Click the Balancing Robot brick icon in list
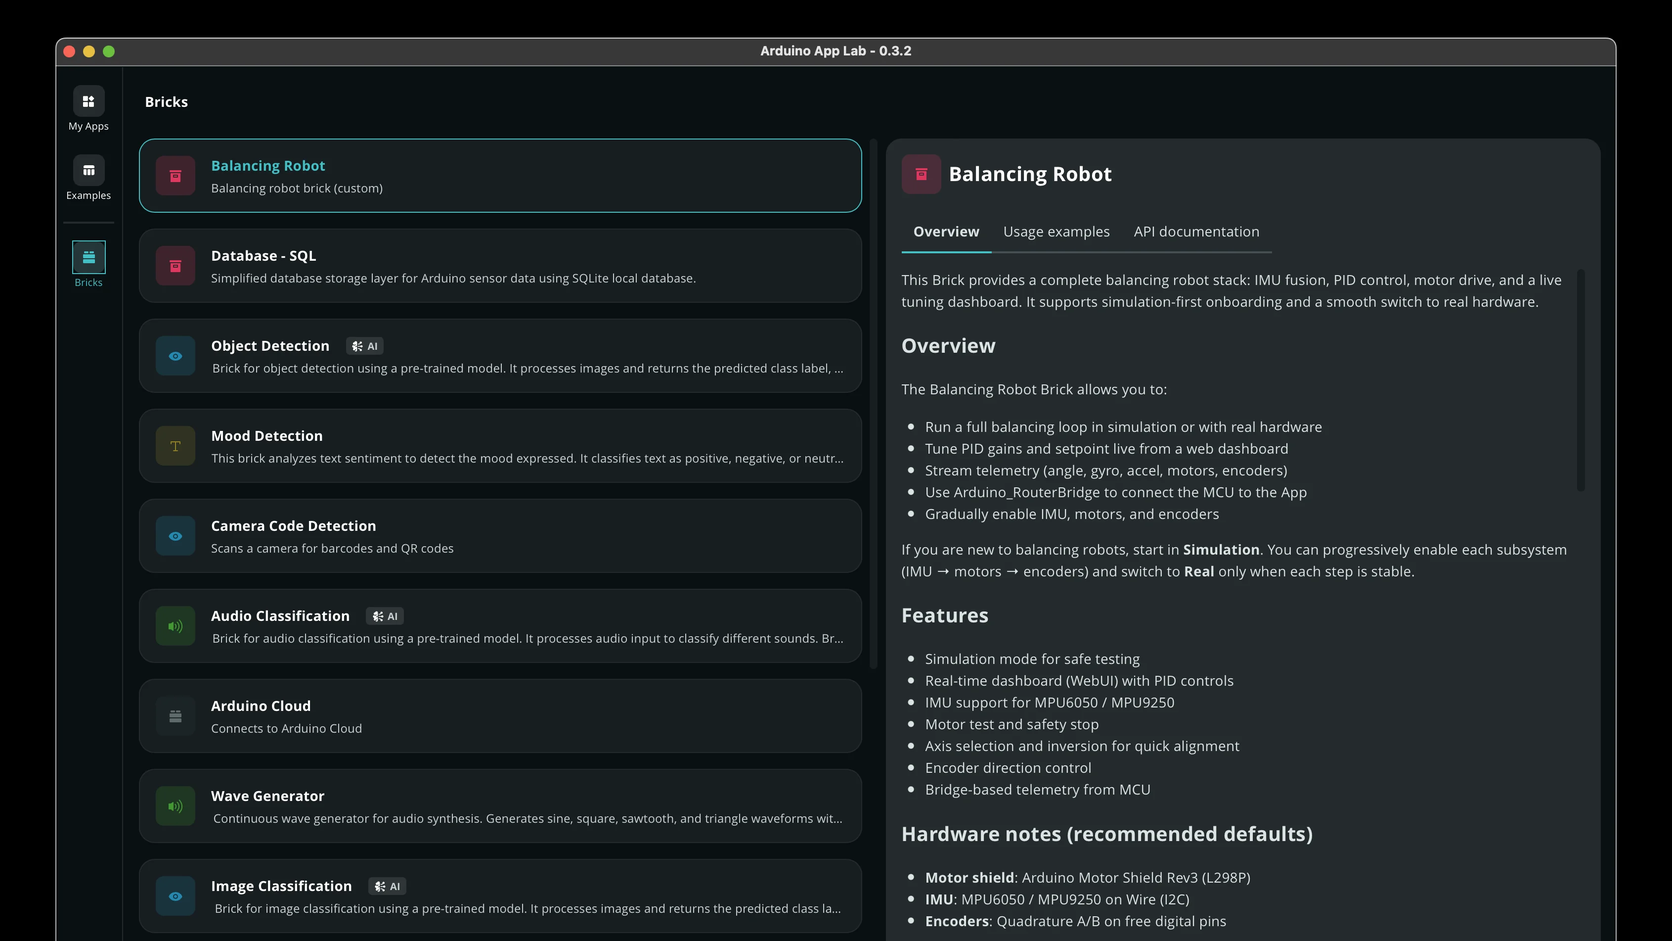The height and width of the screenshot is (941, 1672). click(175, 176)
